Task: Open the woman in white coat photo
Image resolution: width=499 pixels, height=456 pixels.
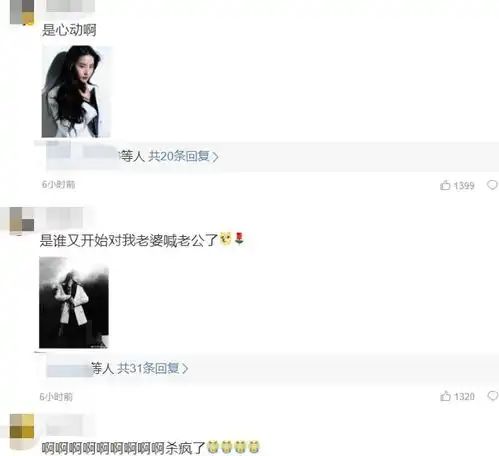Action: pos(76,91)
